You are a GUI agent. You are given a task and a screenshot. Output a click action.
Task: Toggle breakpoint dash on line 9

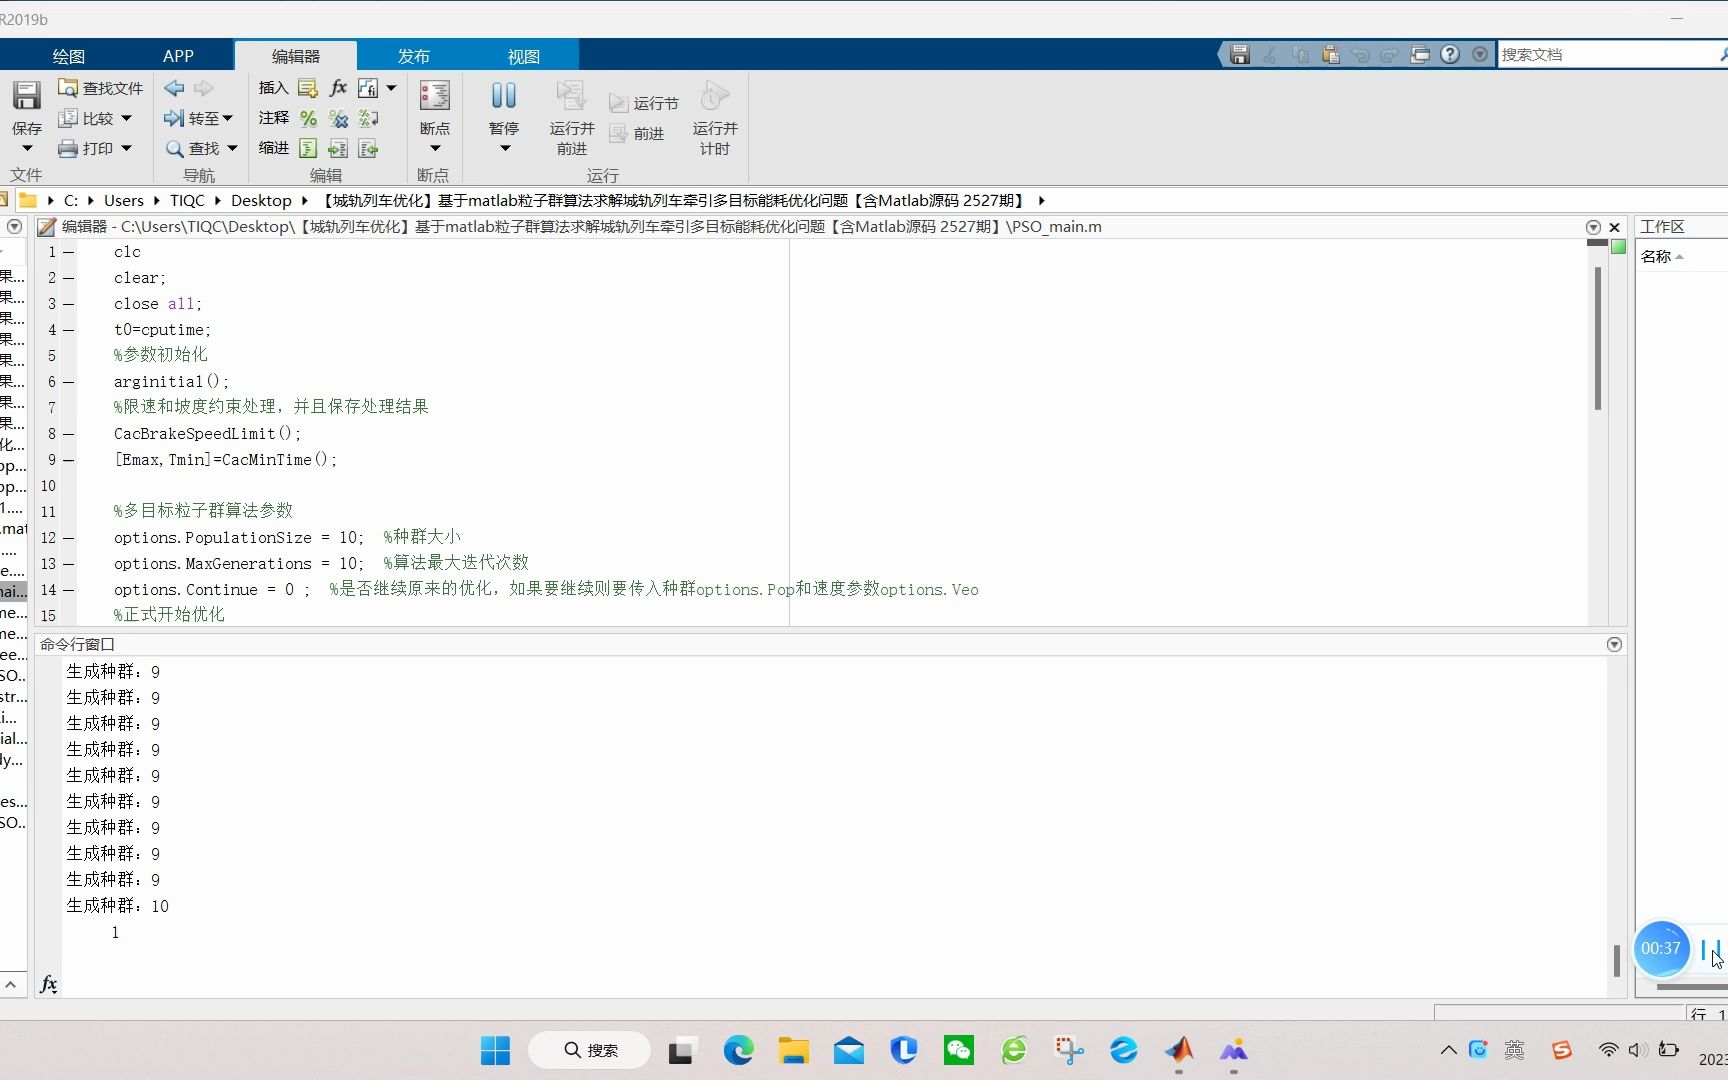[x=69, y=460]
